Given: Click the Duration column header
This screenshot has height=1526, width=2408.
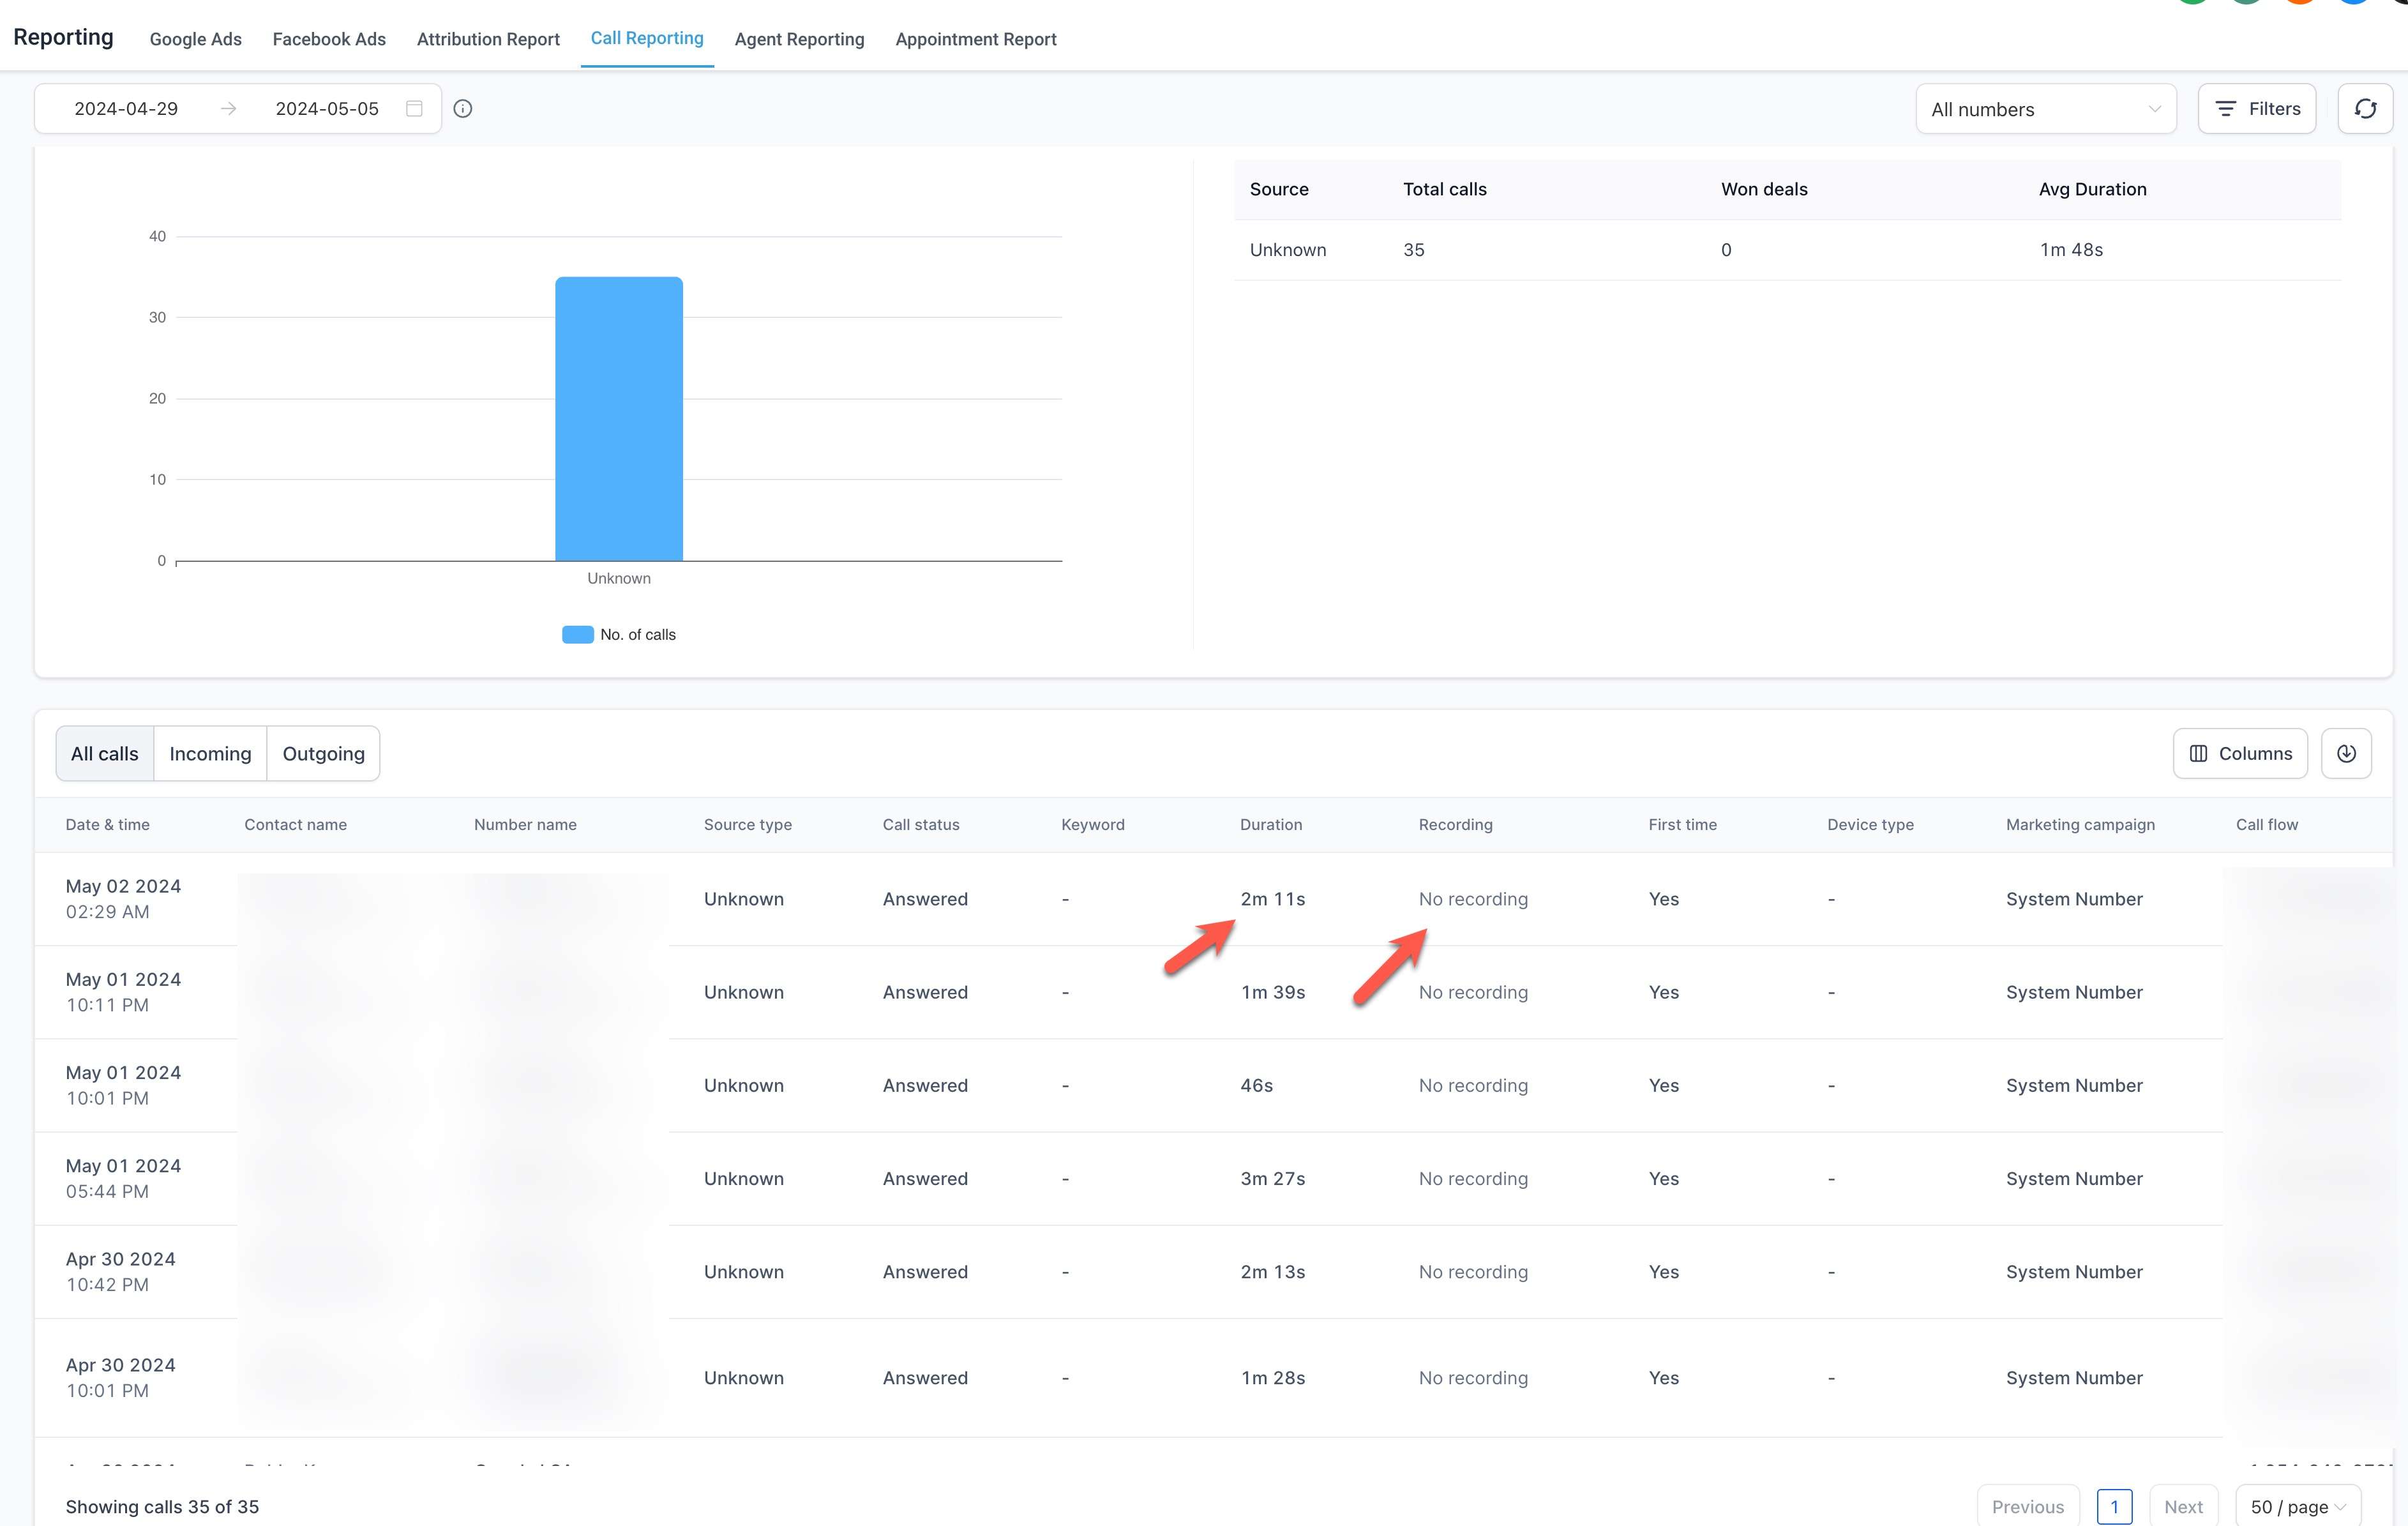Looking at the screenshot, I should coord(1270,824).
